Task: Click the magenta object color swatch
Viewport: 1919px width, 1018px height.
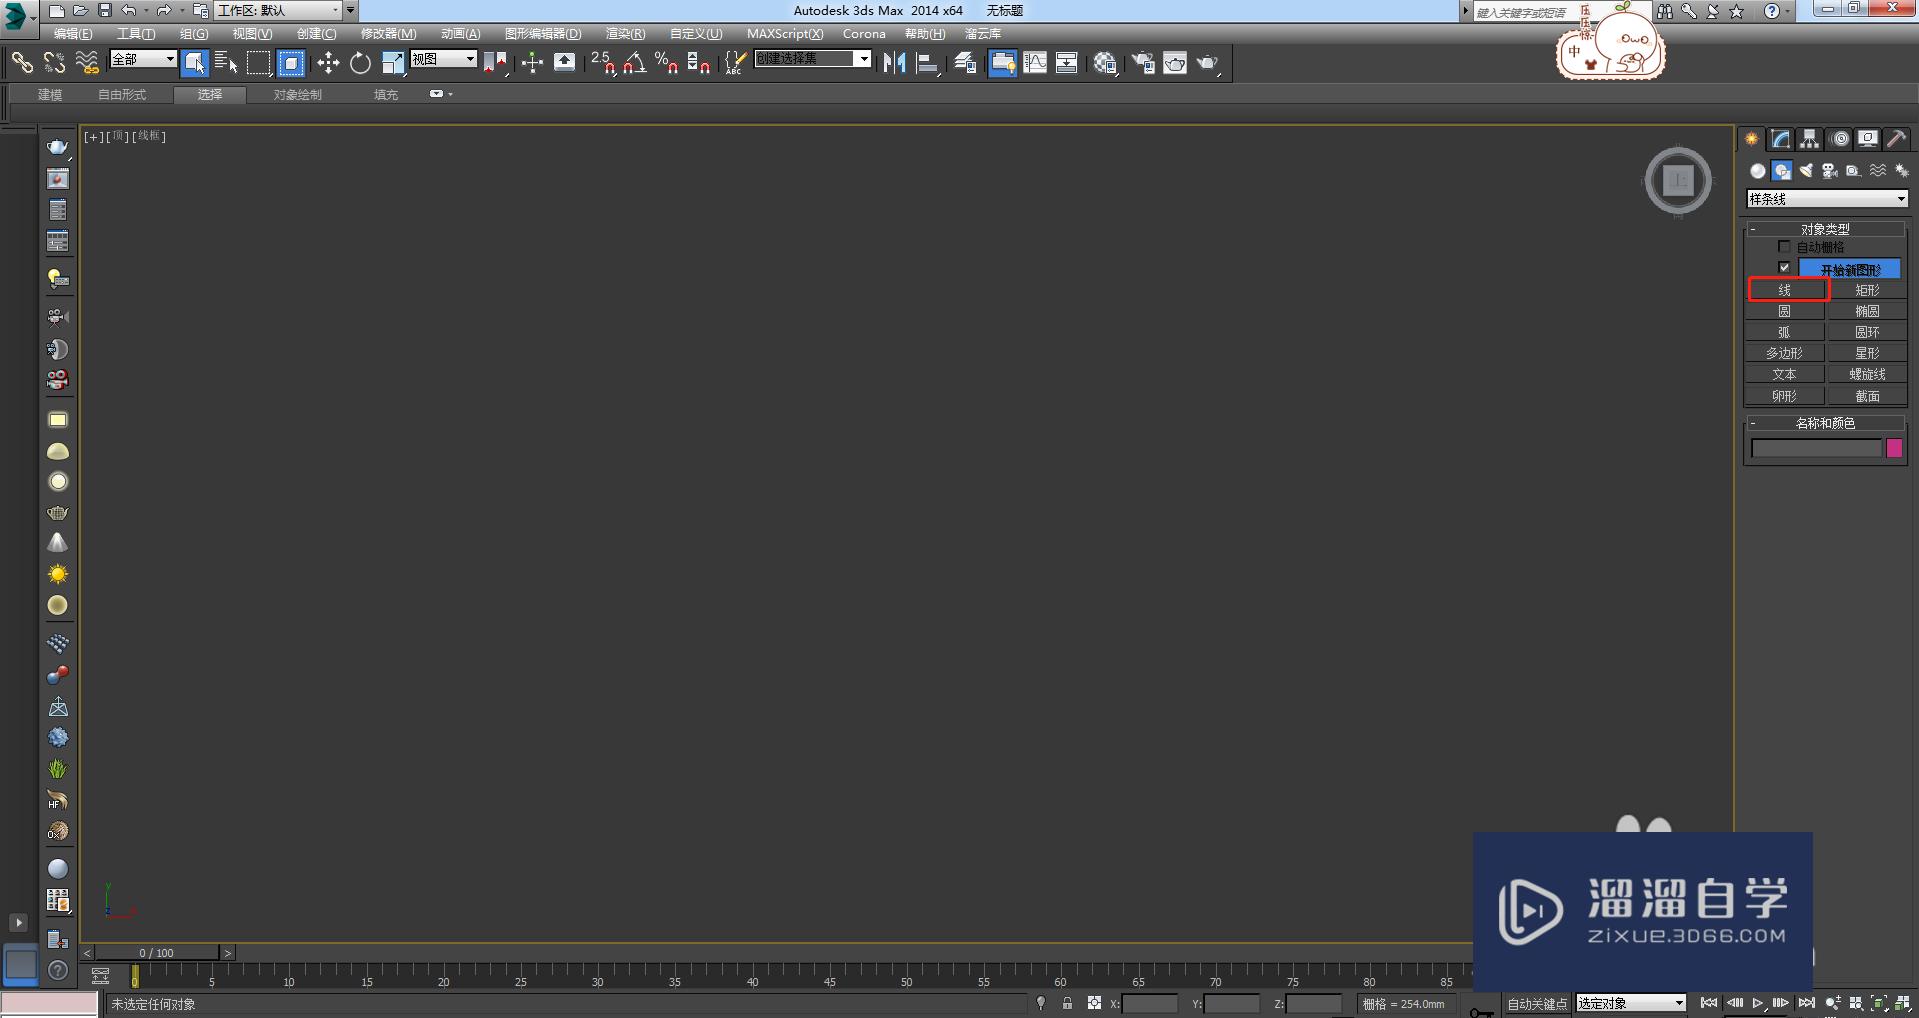Action: coord(1894,448)
